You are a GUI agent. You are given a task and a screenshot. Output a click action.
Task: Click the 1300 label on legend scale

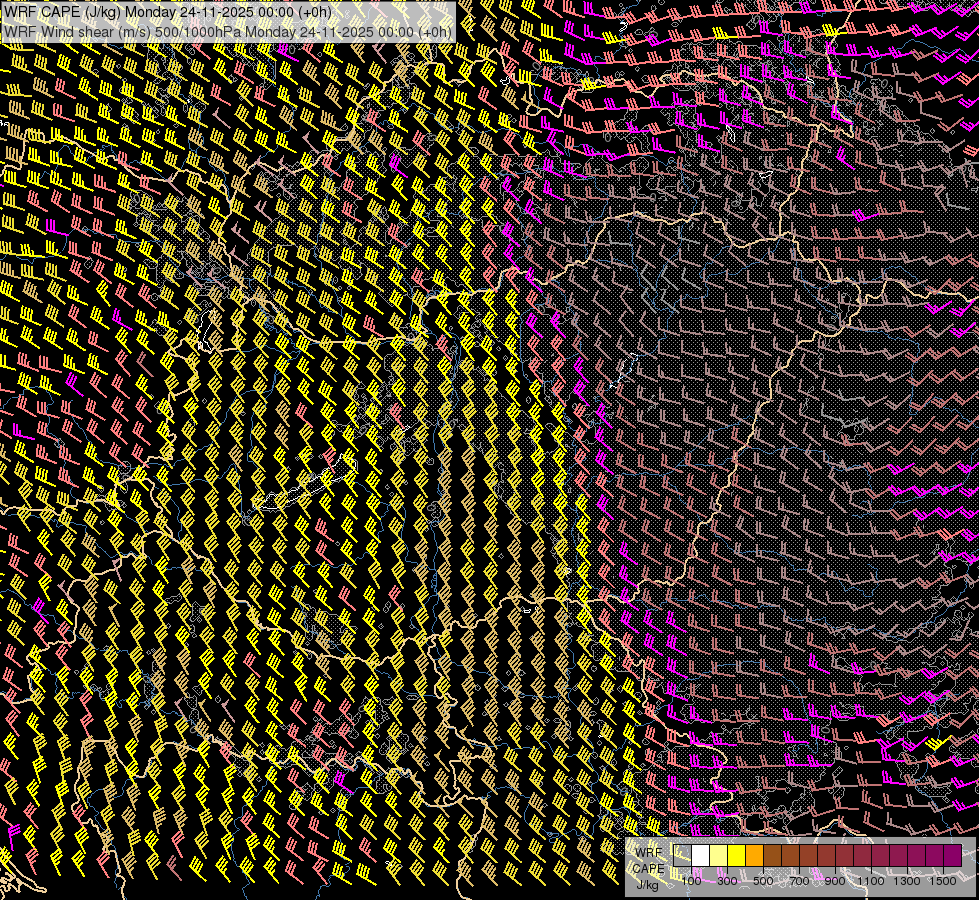(907, 881)
